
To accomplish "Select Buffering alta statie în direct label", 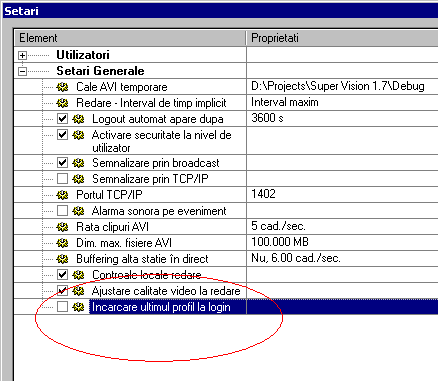I will click(x=142, y=259).
